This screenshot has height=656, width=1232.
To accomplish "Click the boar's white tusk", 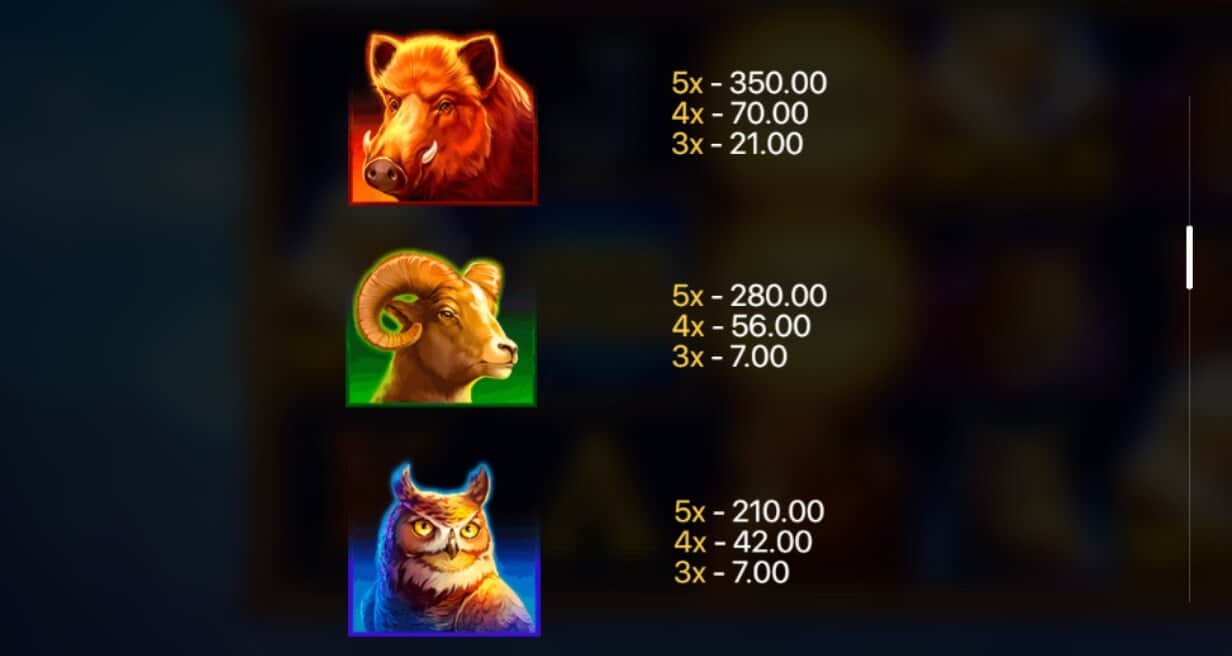I will pyautogui.click(x=429, y=151).
